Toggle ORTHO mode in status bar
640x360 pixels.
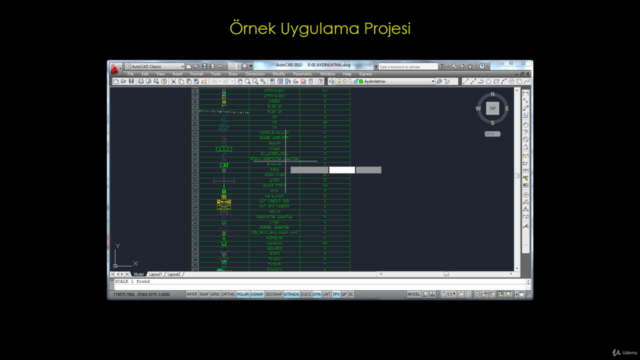tap(229, 294)
